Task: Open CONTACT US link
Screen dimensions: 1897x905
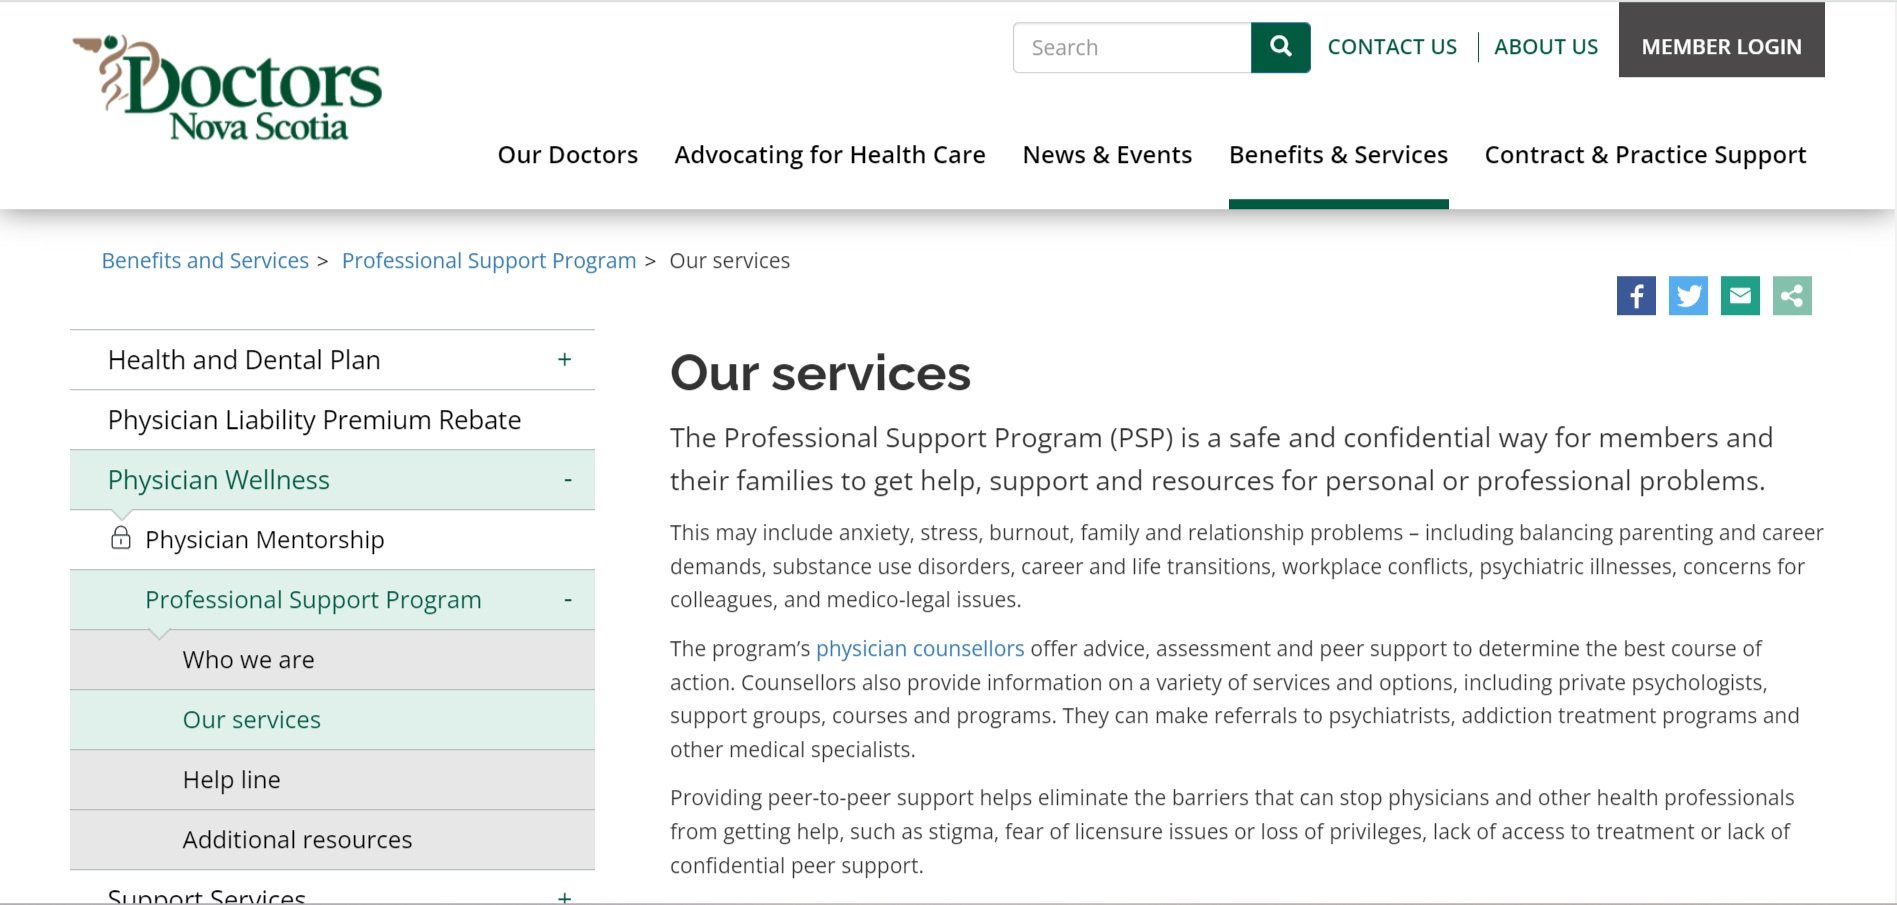Action: tap(1392, 47)
